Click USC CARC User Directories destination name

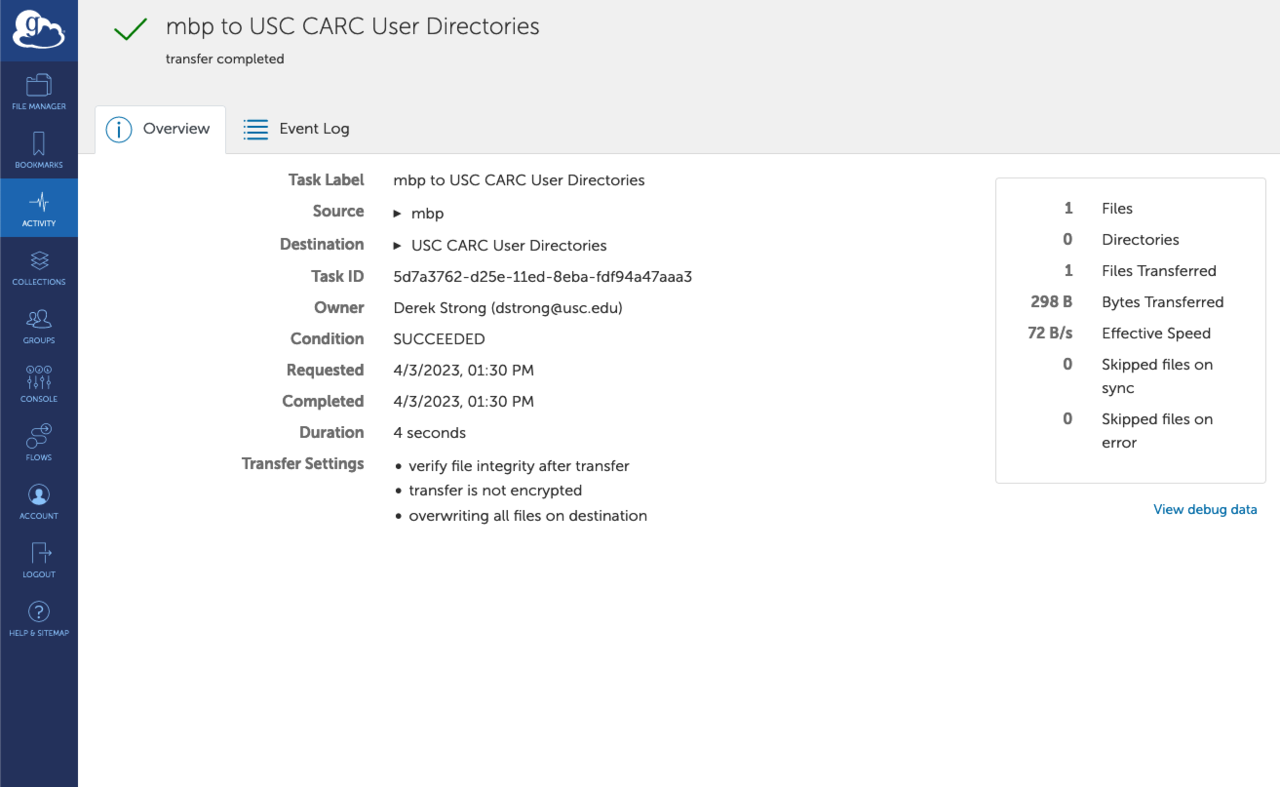tap(509, 246)
